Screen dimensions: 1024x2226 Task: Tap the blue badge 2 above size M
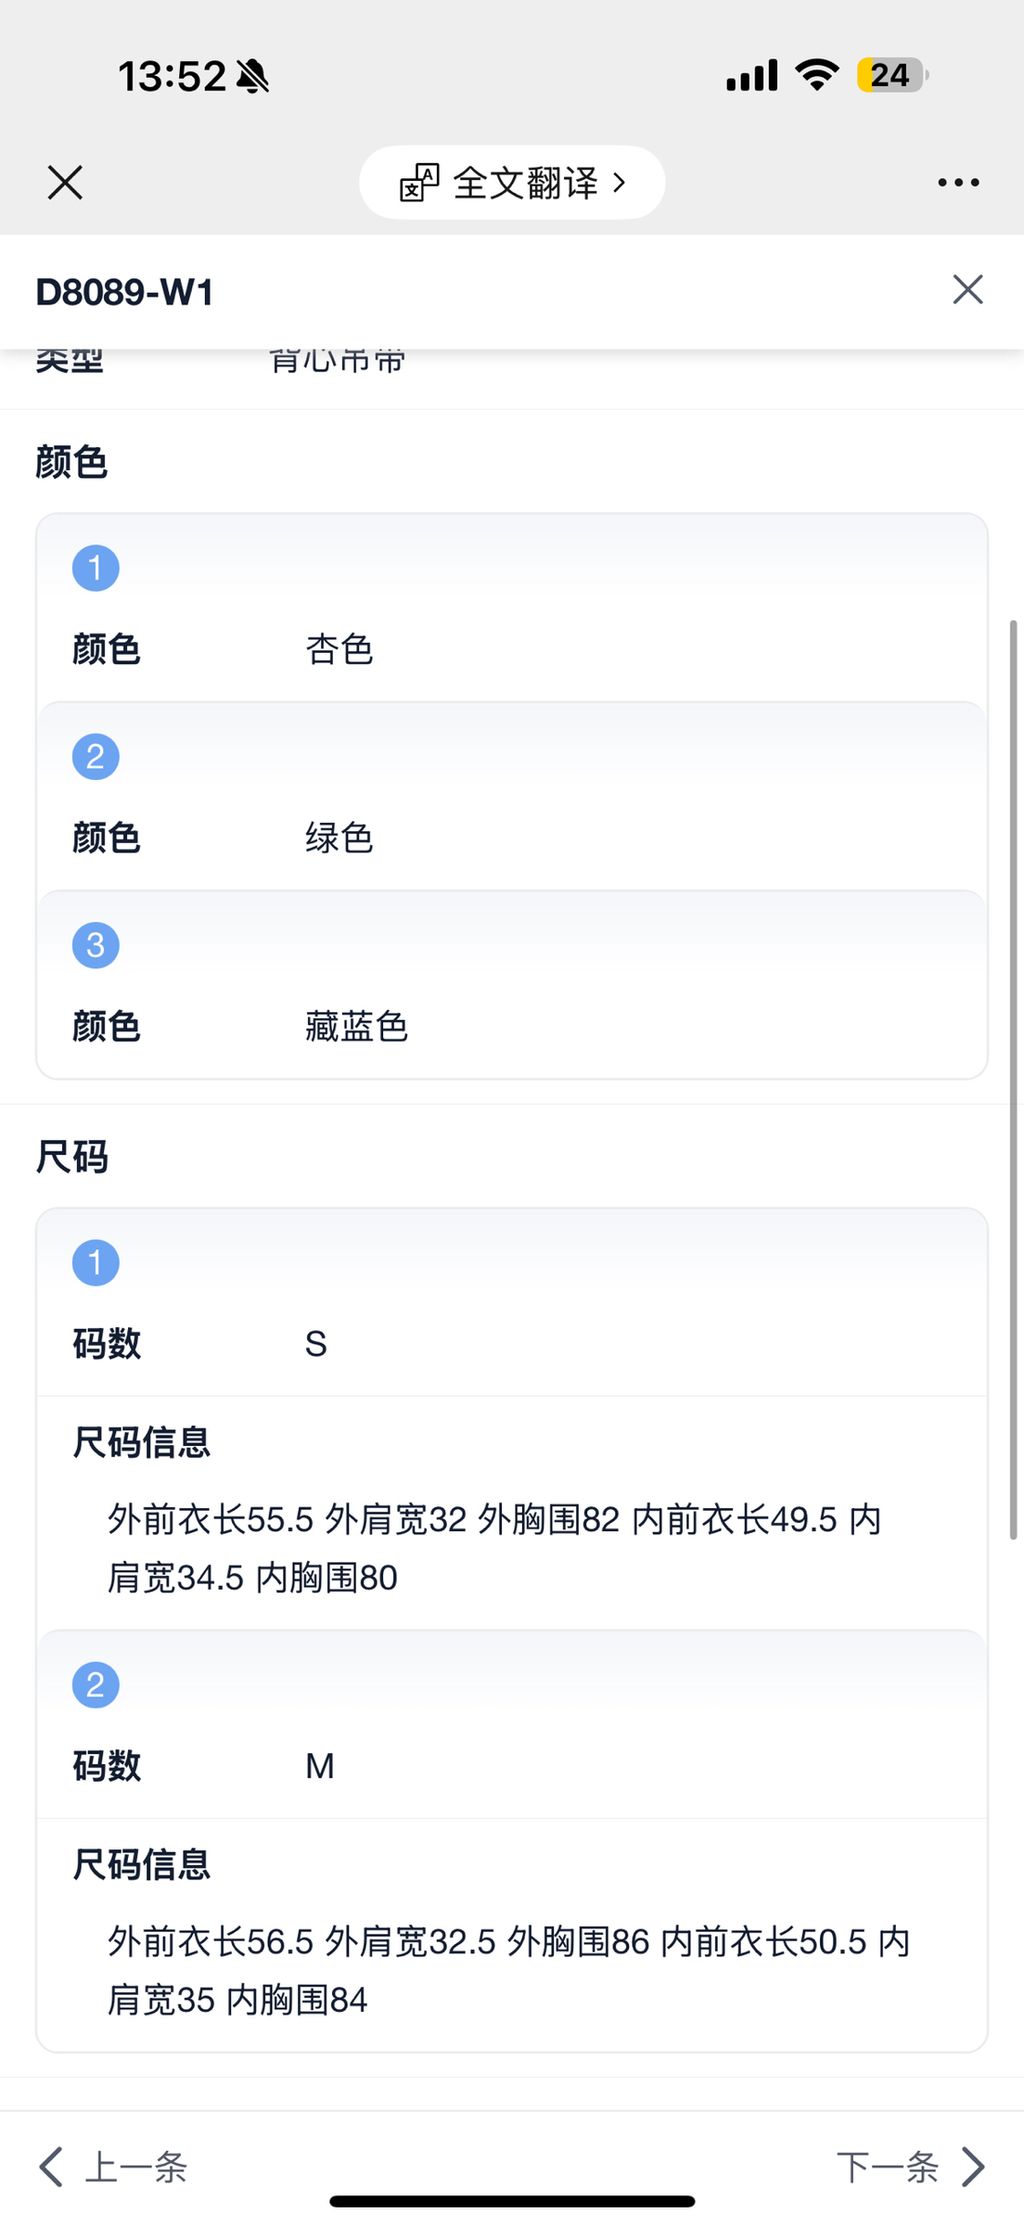coord(95,1683)
